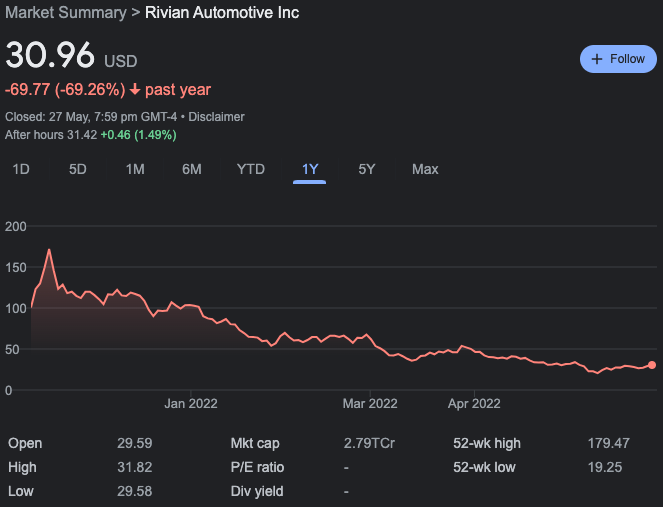Show the 1M chart range
Screen dimensions: 663x507
click(x=135, y=169)
